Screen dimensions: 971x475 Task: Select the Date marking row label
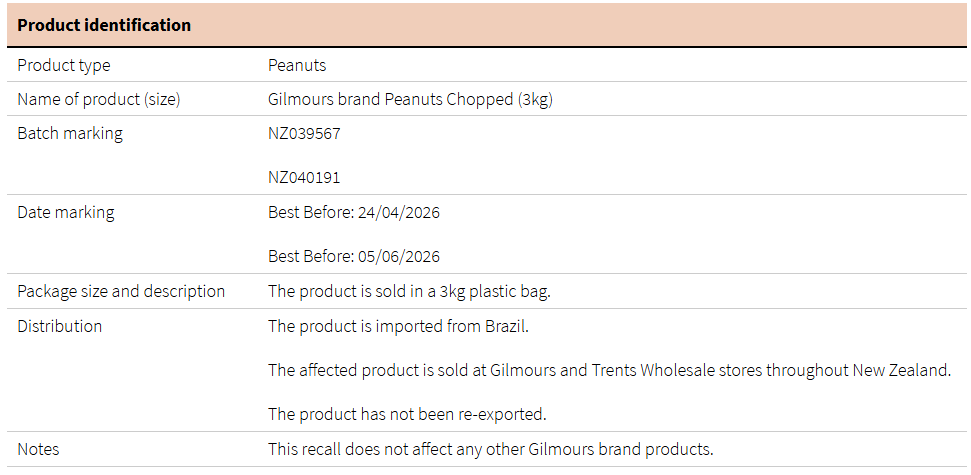click(66, 212)
